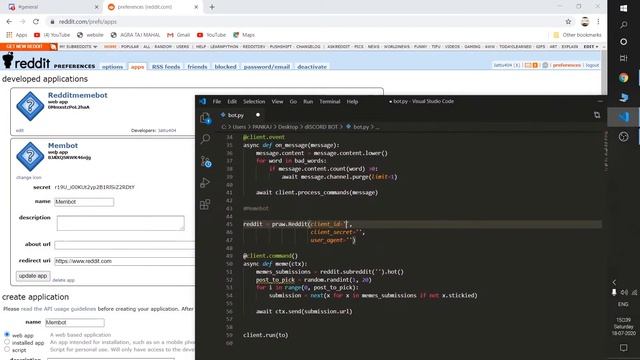Click the Membot description text area

click(x=120, y=223)
